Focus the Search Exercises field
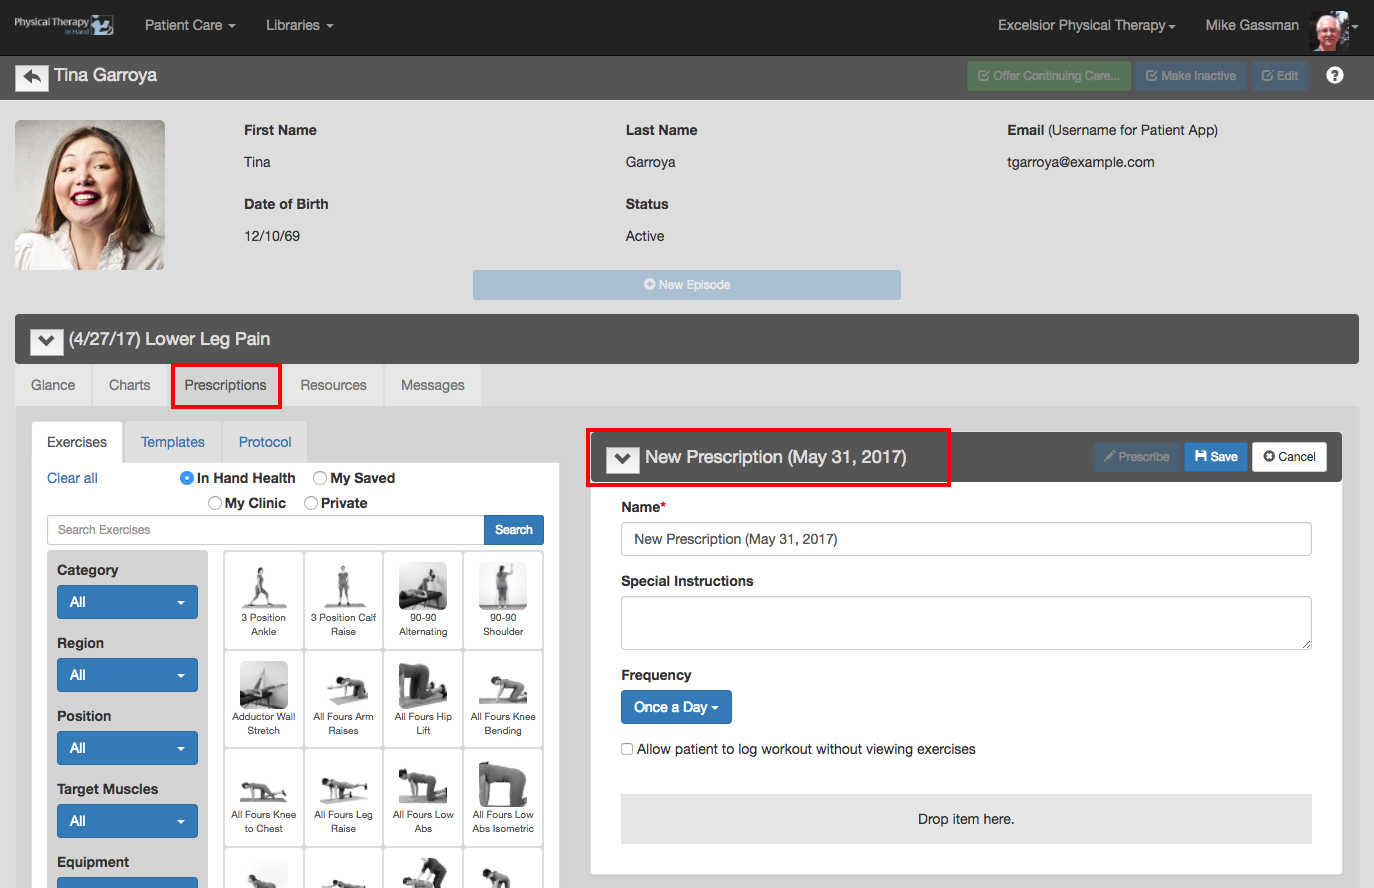The width and height of the screenshot is (1374, 888). [266, 530]
